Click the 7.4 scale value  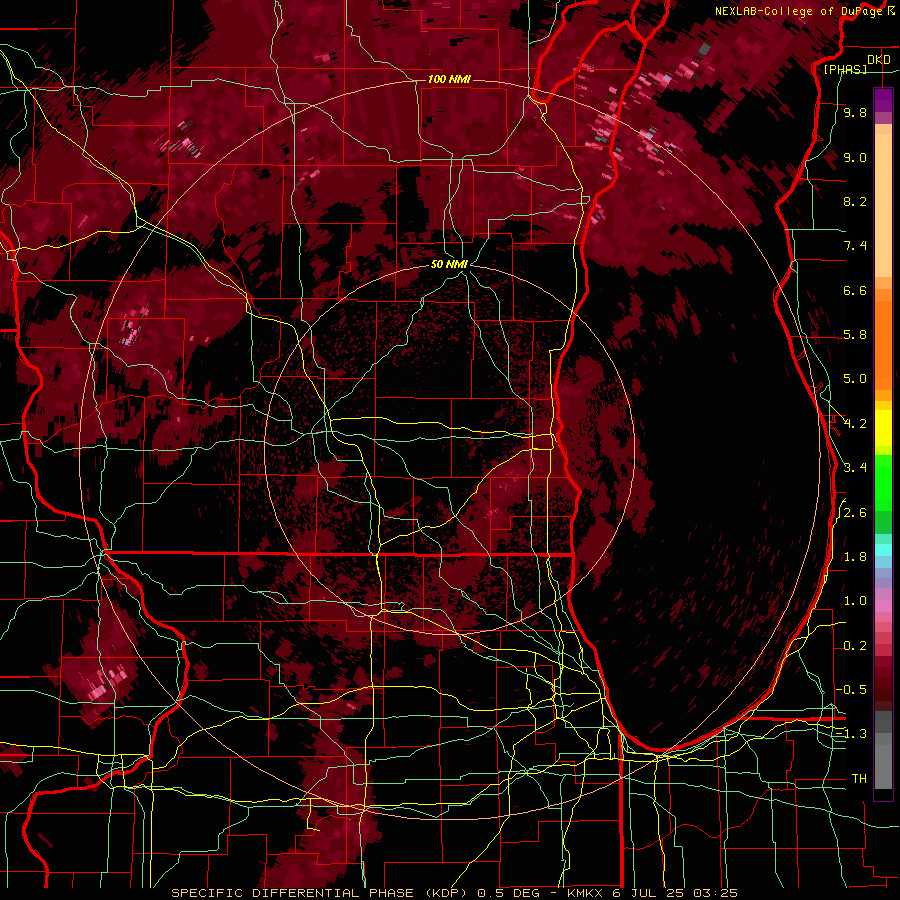click(855, 246)
